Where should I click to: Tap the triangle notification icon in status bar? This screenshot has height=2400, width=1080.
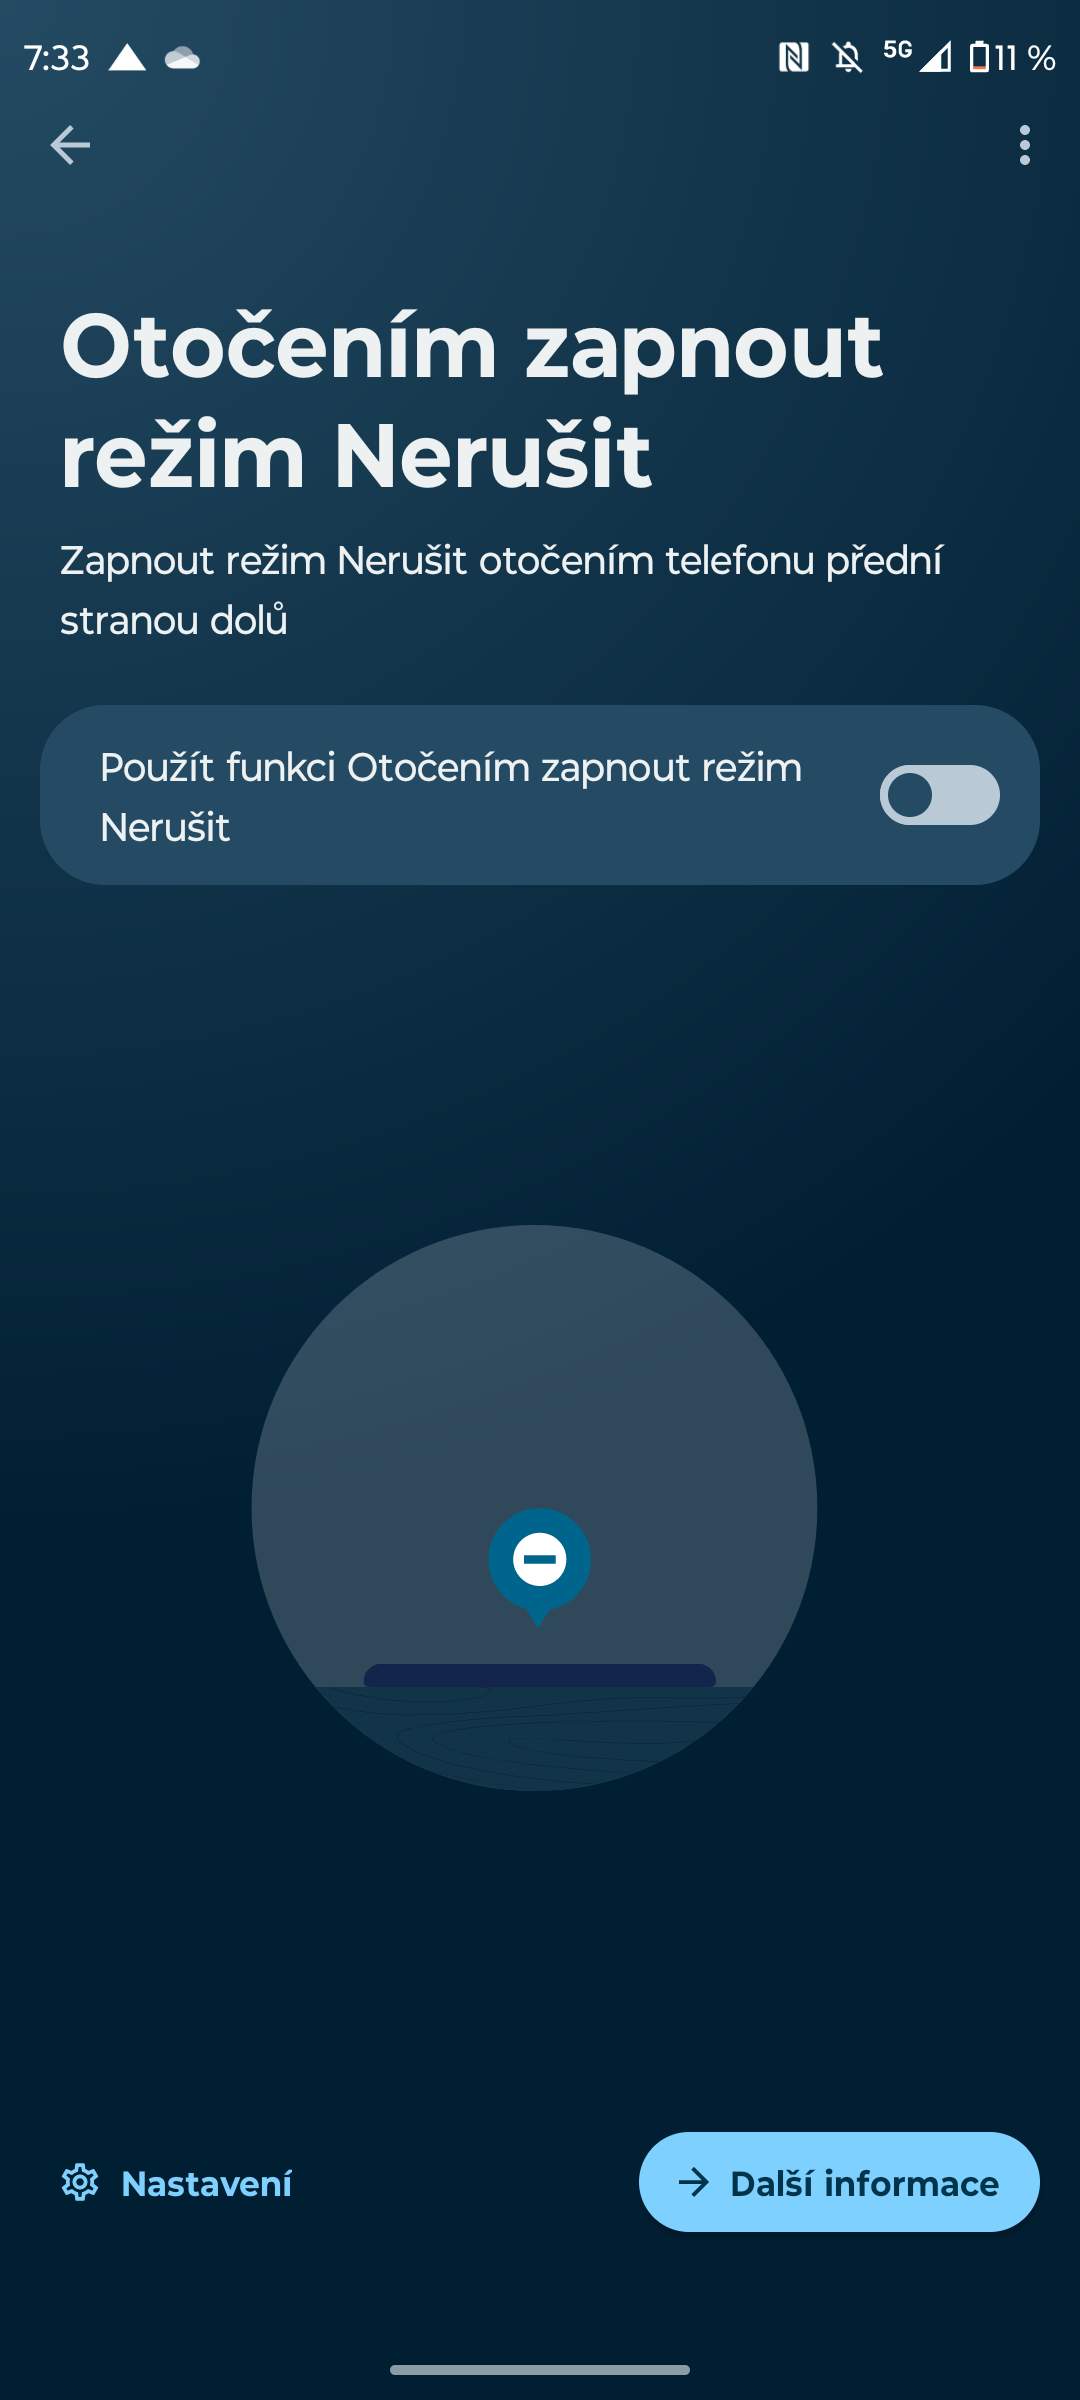point(127,57)
